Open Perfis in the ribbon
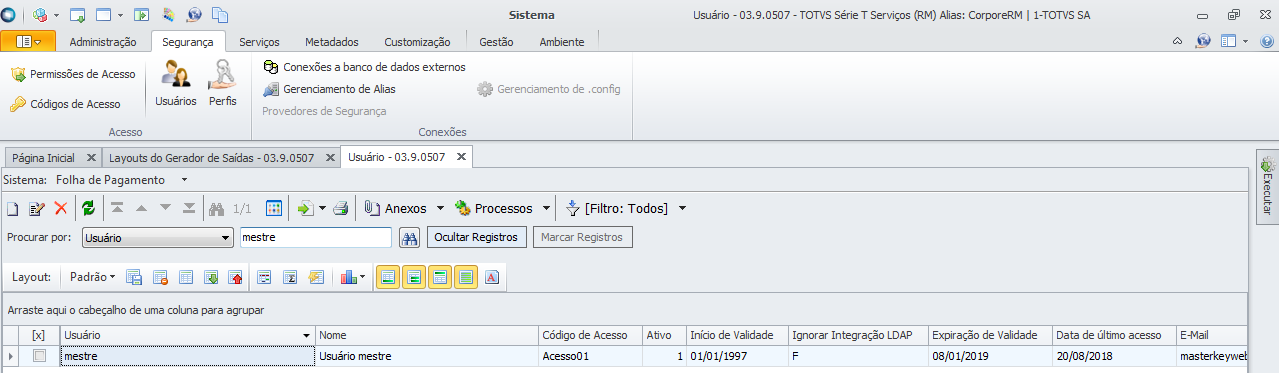 (x=222, y=84)
